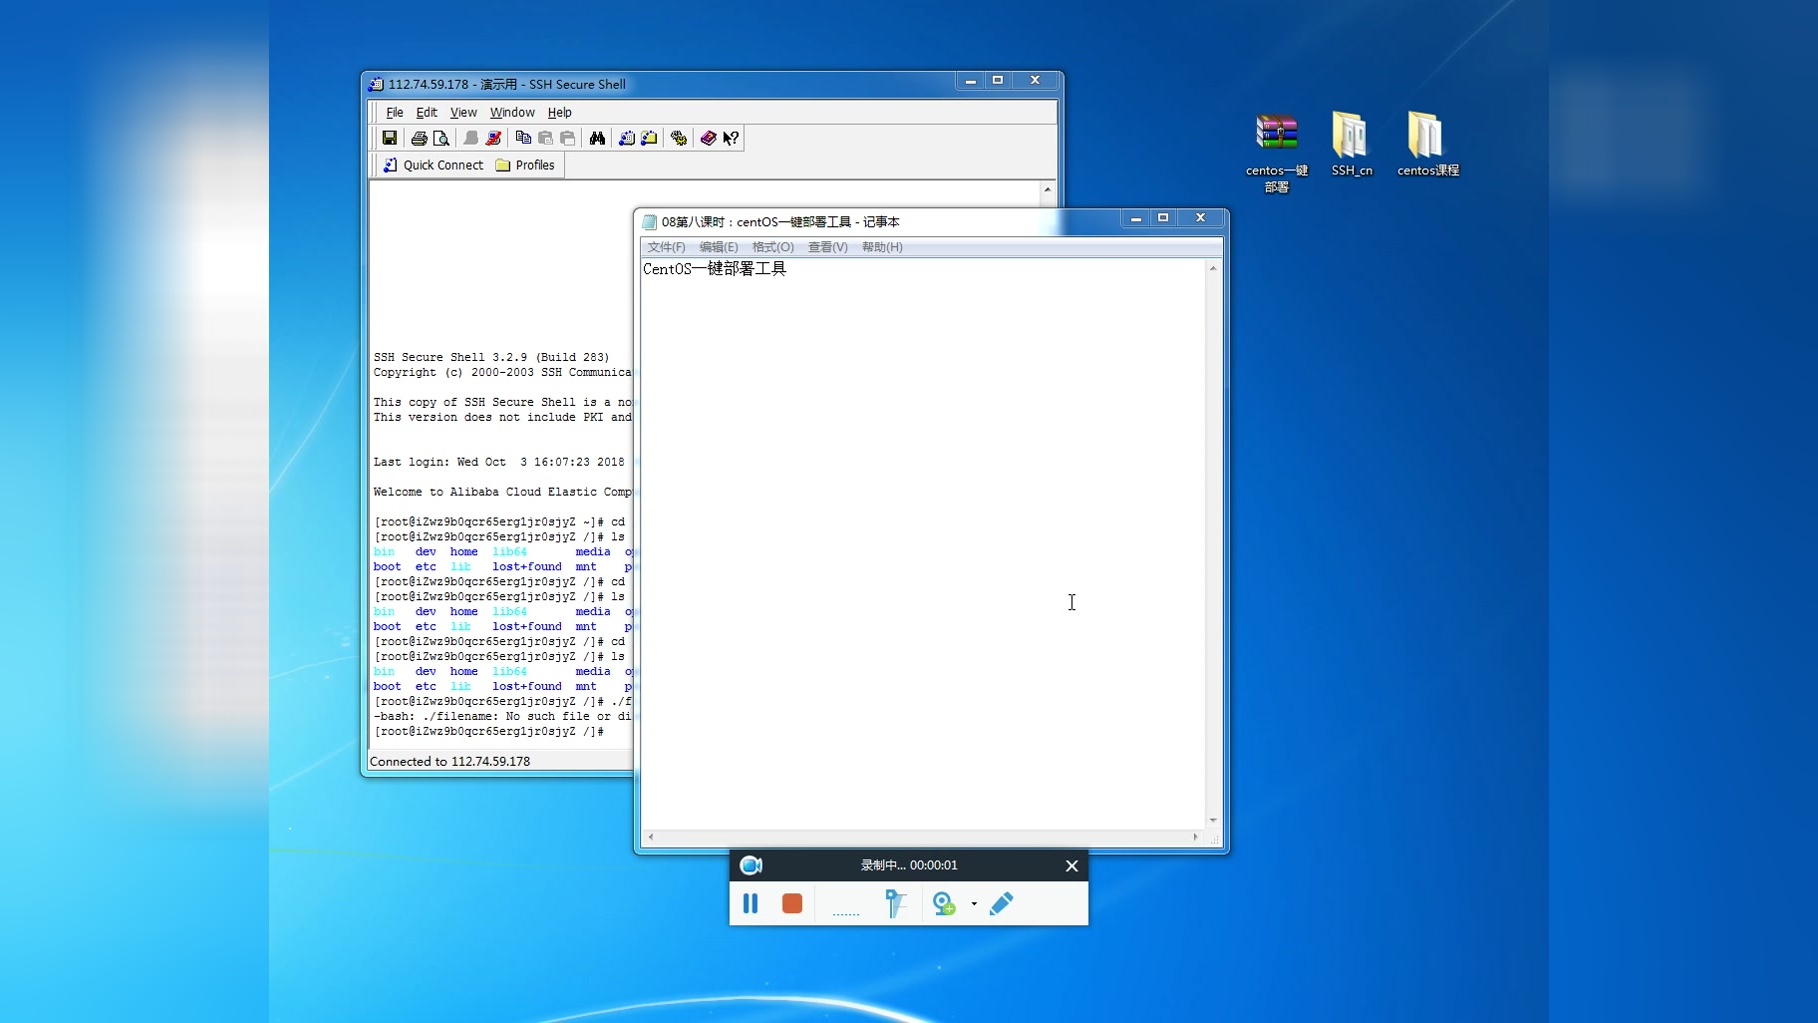Image resolution: width=1818 pixels, height=1023 pixels.
Task: Click Notepad vertical scrollbar up arrow
Action: [x=1213, y=268]
